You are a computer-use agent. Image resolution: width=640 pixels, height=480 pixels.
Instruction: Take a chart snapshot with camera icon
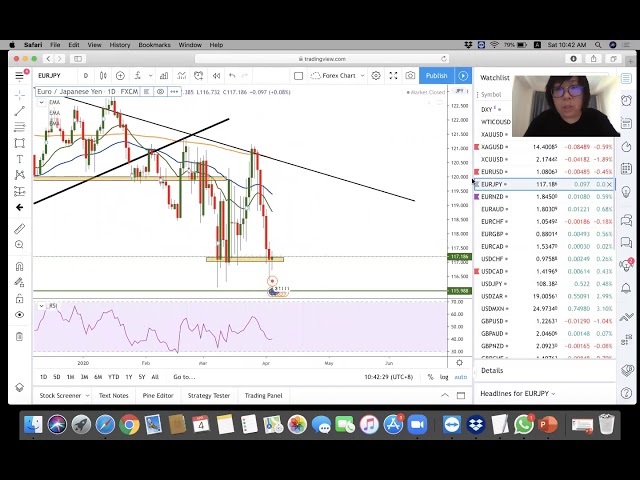coord(410,76)
